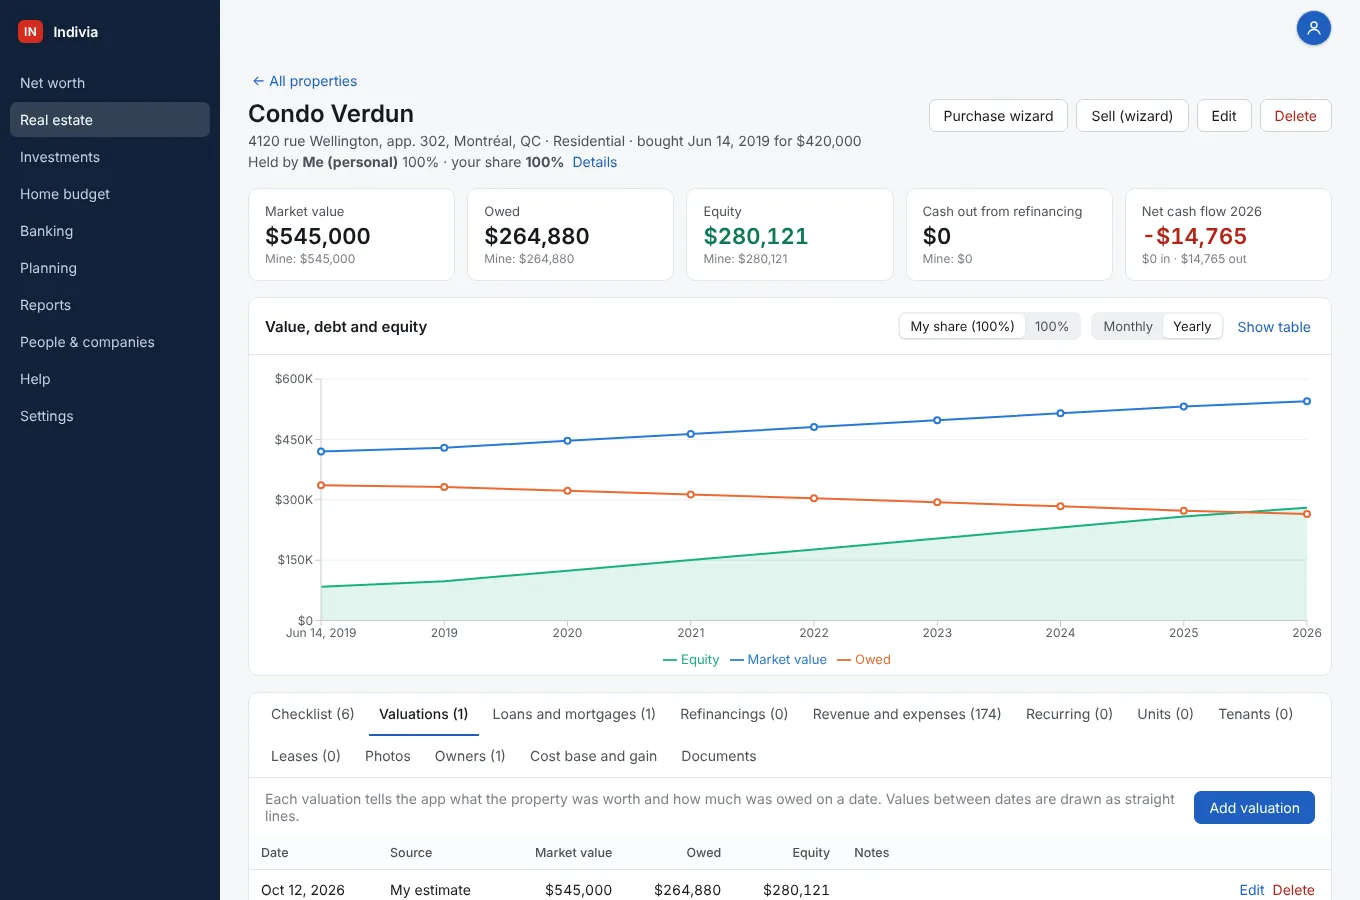This screenshot has height=900, width=1360.
Task: Toggle Market value series in legend
Action: [x=778, y=659]
